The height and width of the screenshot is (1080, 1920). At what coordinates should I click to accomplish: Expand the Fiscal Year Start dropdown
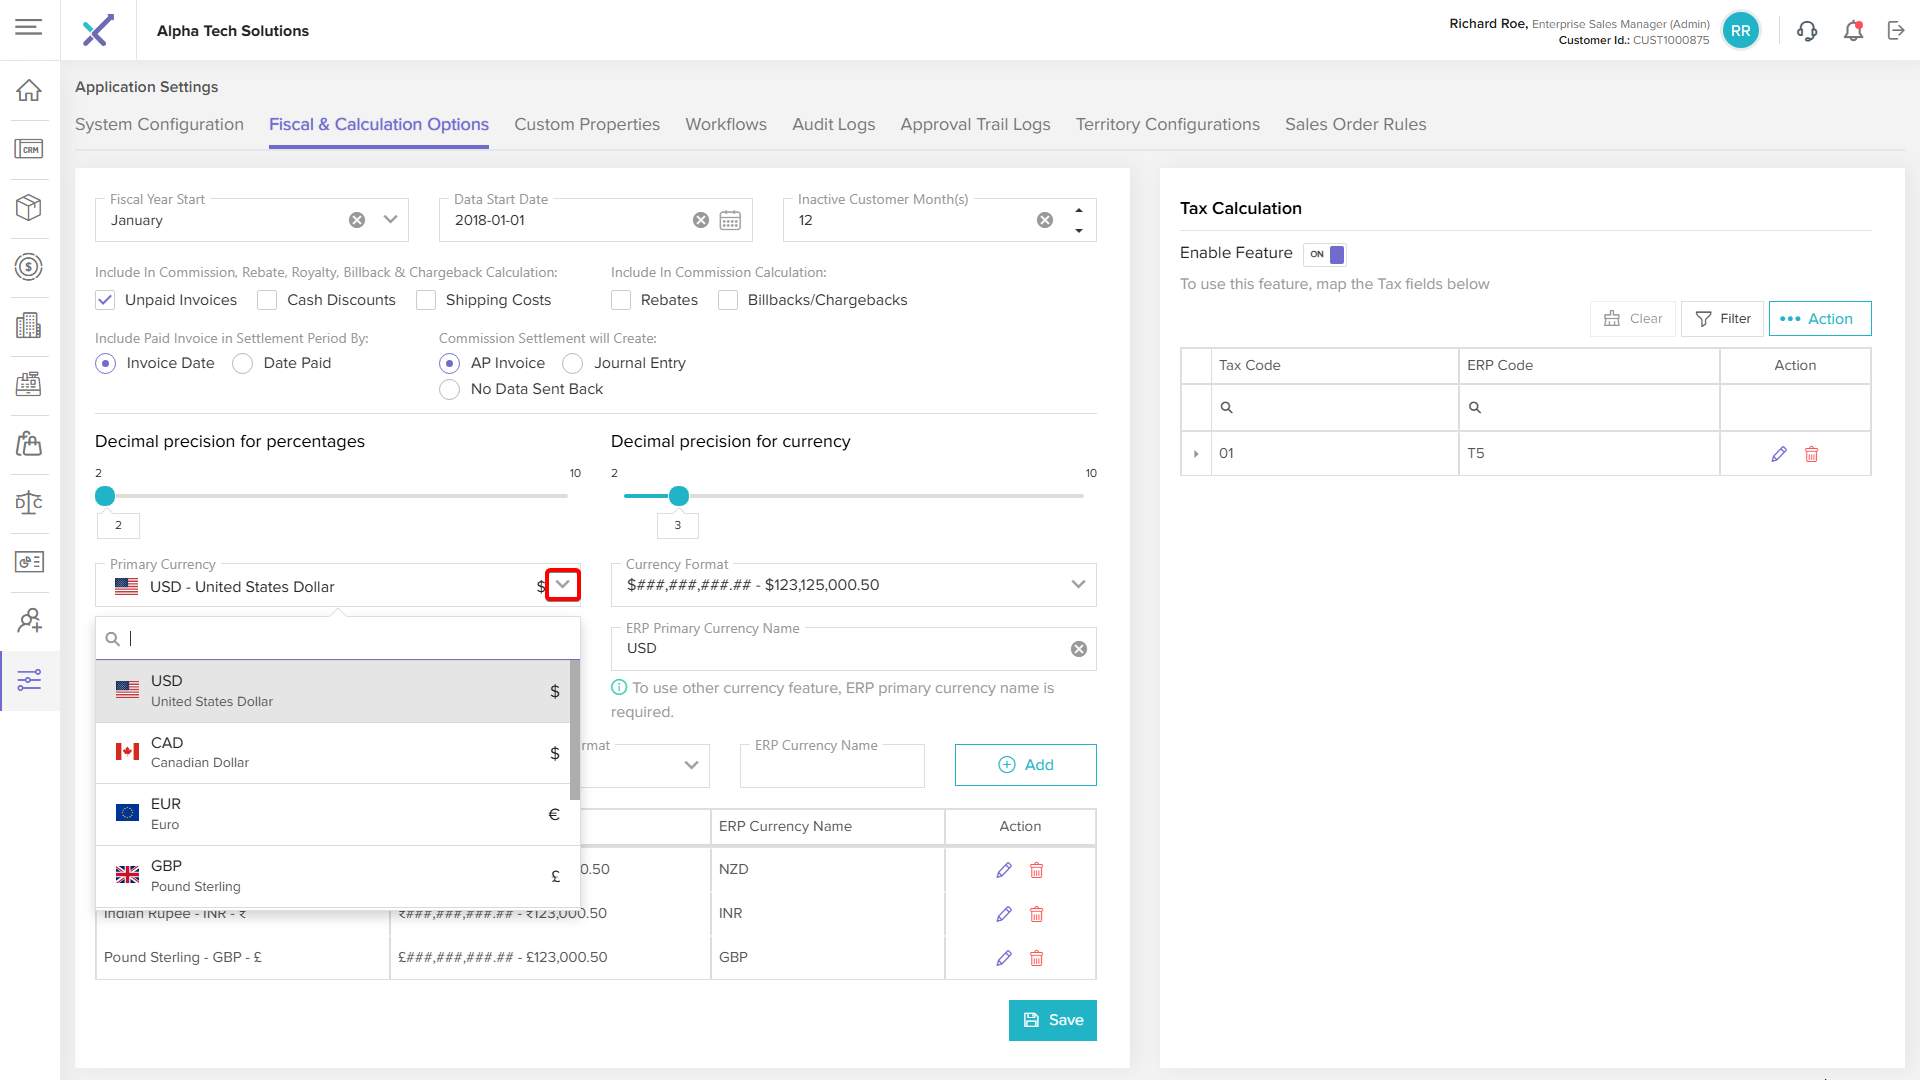pos(390,220)
